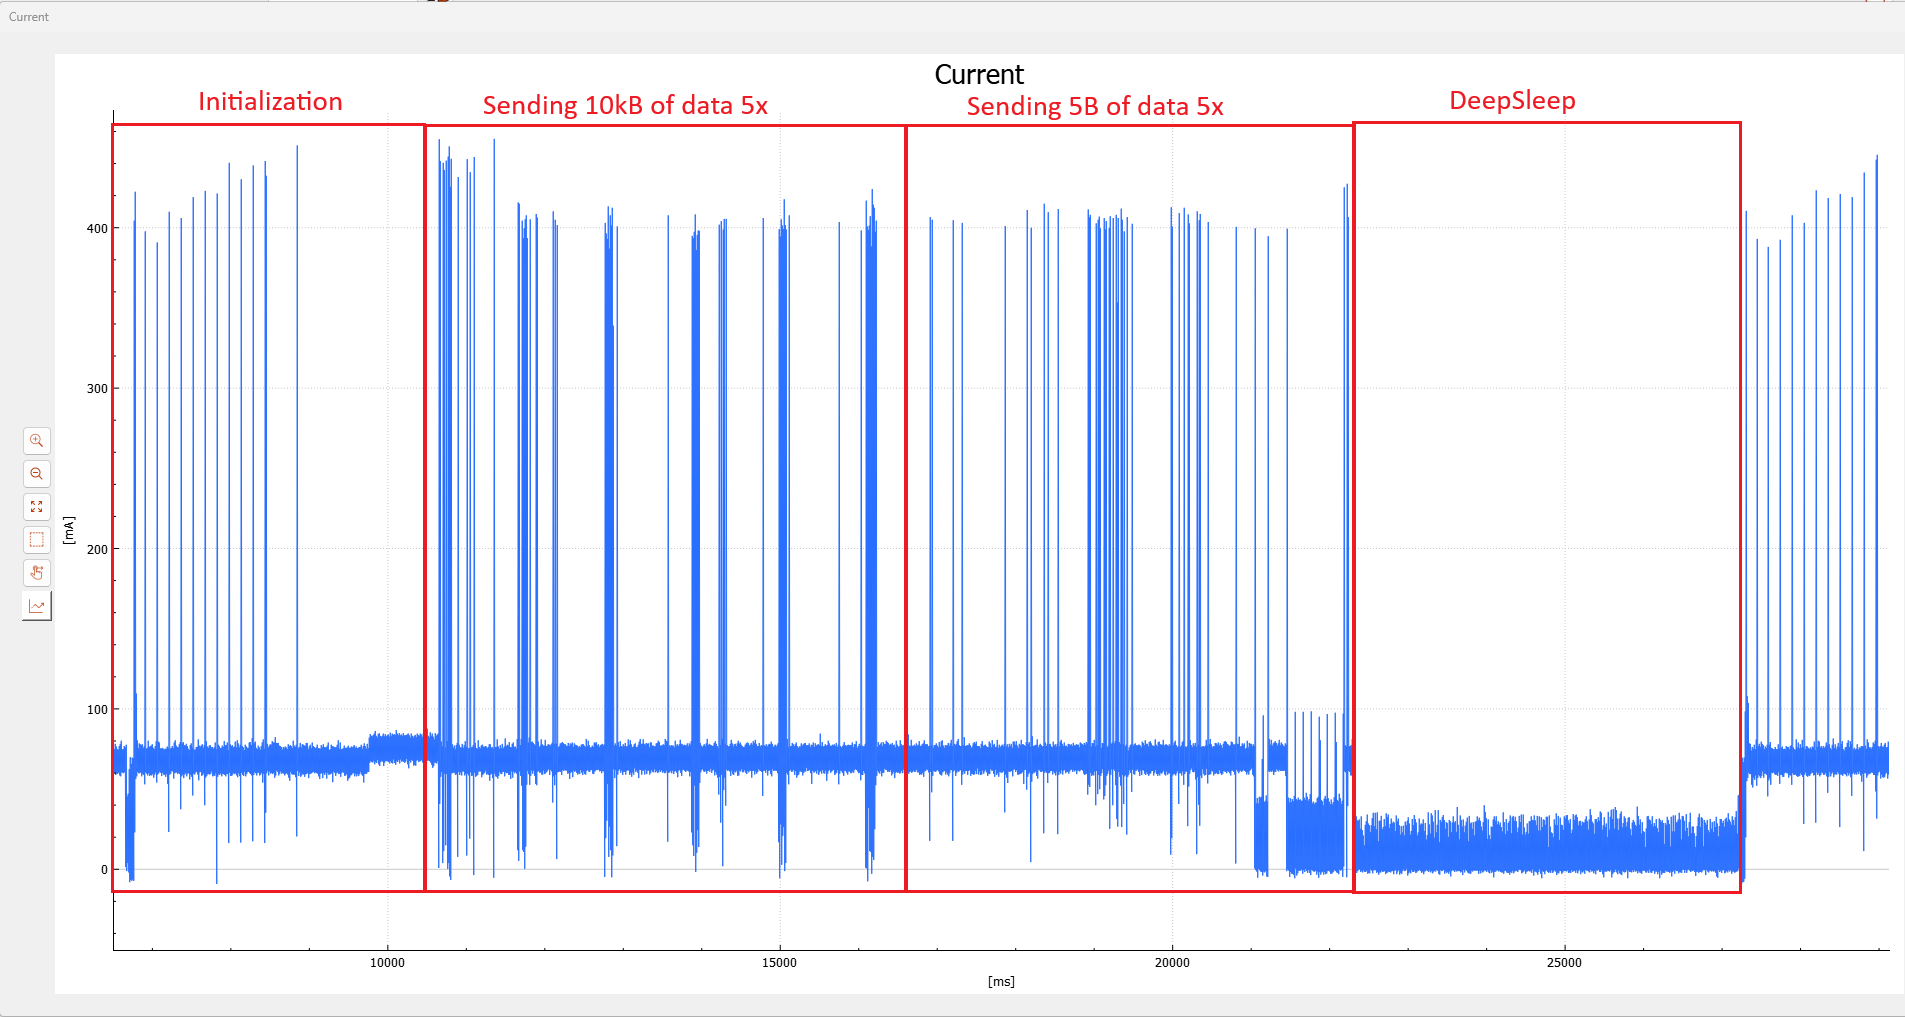Click the 10000 tick on the time axis
Viewport: 1905px width, 1017px height.
387,963
